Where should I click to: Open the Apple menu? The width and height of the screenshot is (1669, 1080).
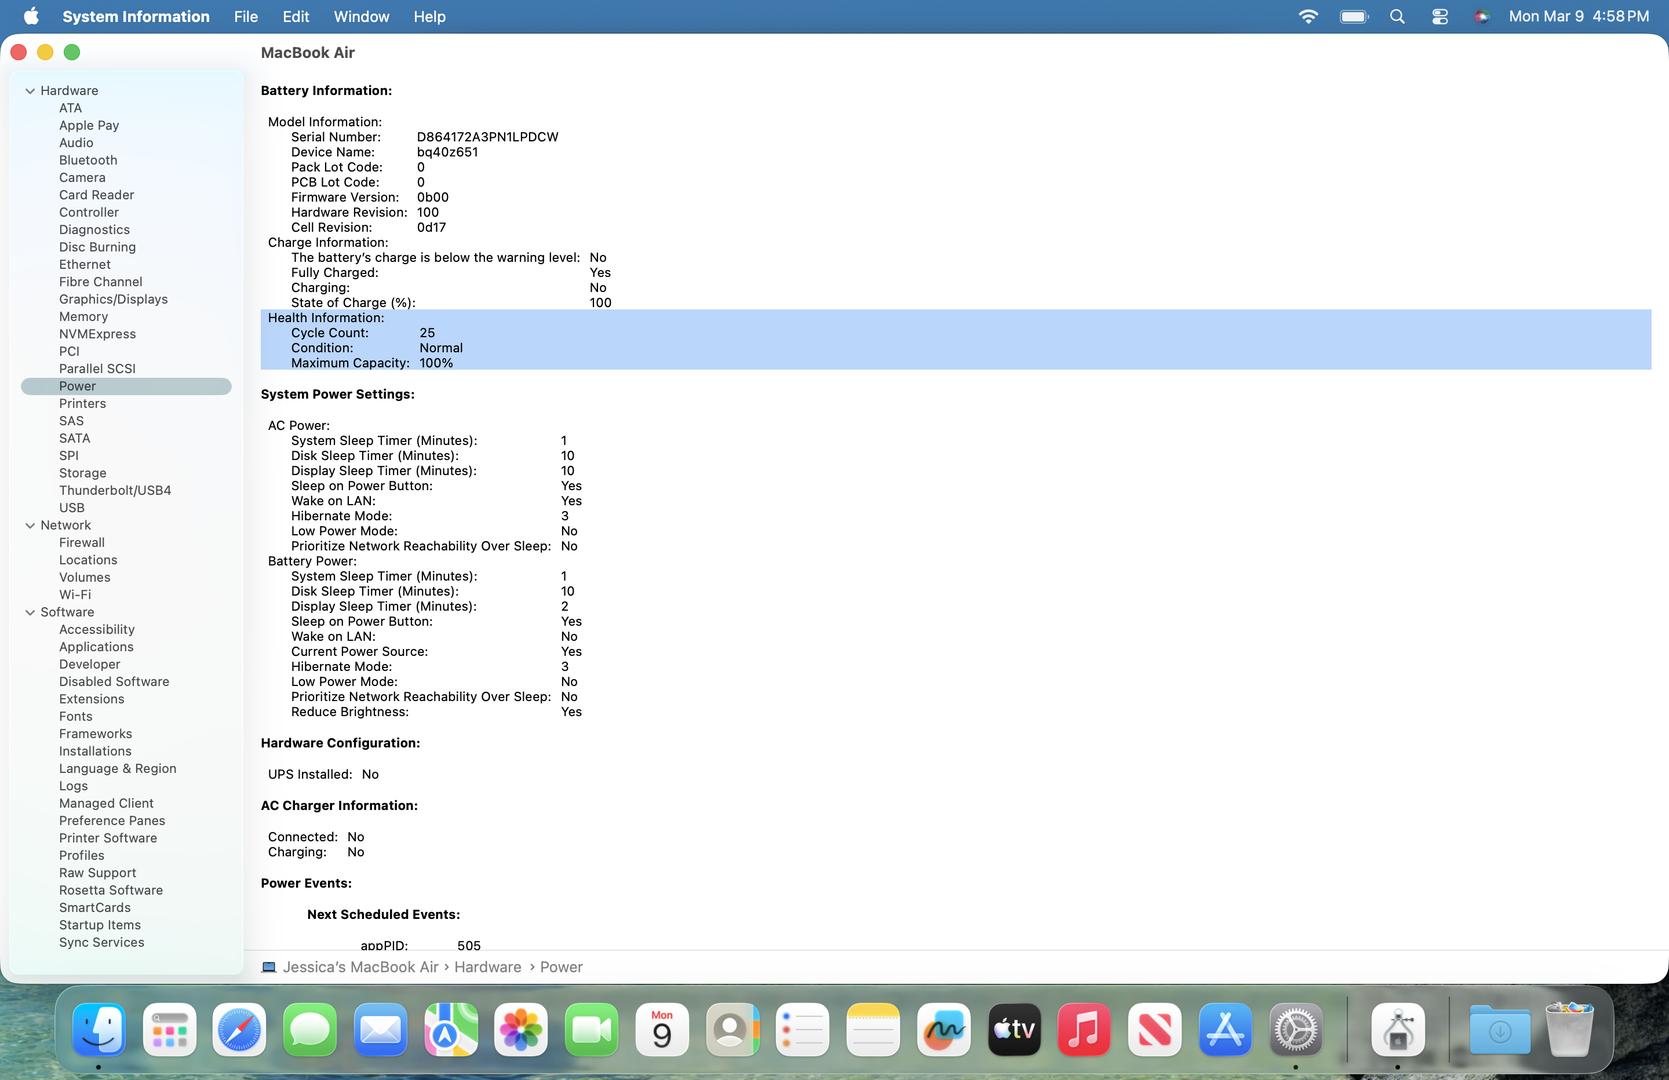click(31, 16)
